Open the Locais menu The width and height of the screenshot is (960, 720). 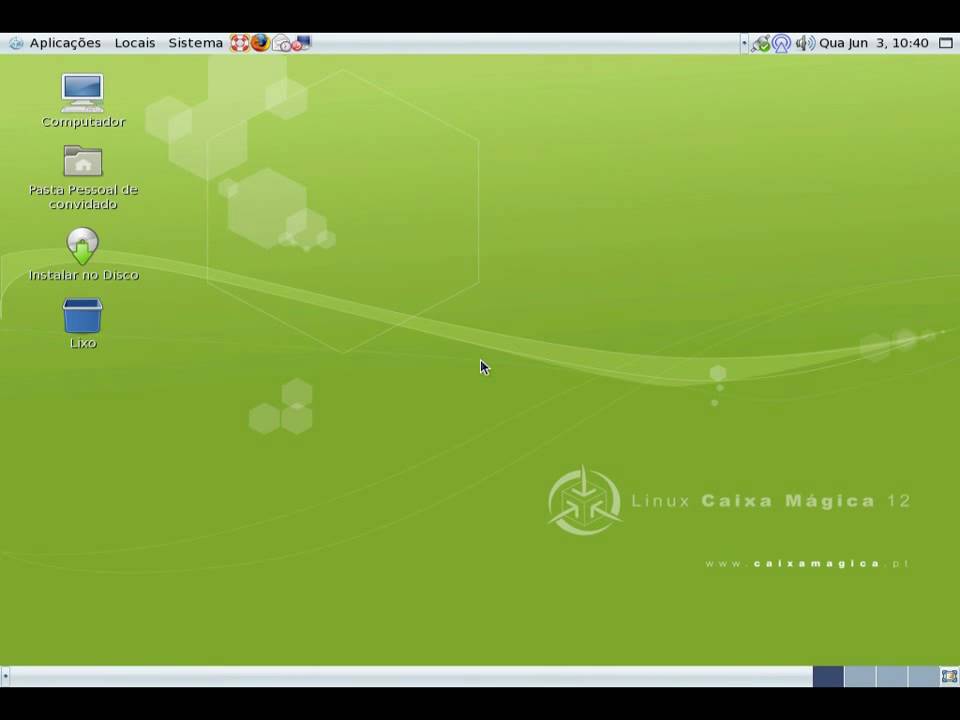pyautogui.click(x=135, y=43)
